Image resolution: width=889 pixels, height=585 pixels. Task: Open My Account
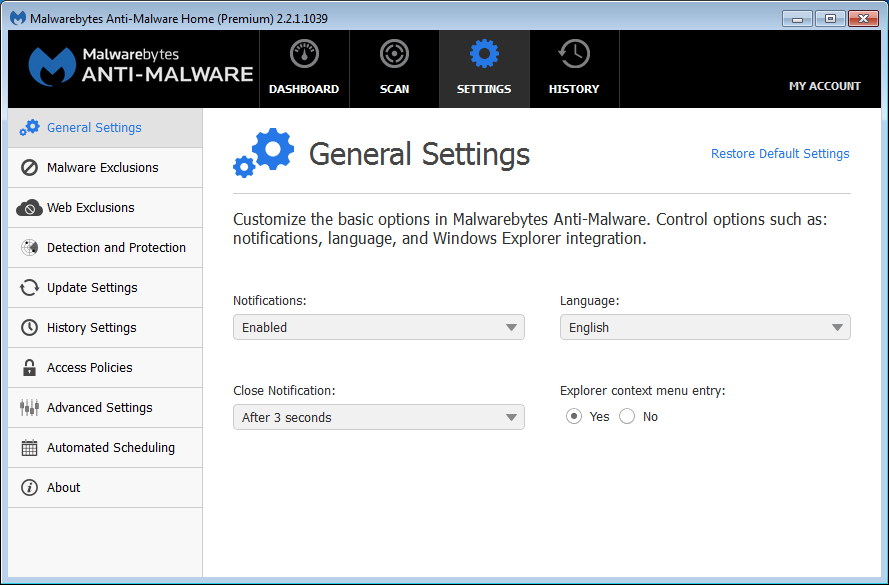(824, 86)
